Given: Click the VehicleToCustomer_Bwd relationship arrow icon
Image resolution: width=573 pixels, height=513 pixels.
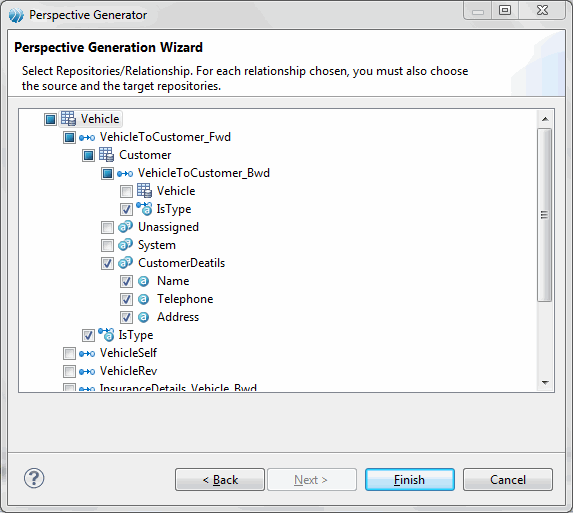Looking at the screenshot, I should tap(125, 174).
